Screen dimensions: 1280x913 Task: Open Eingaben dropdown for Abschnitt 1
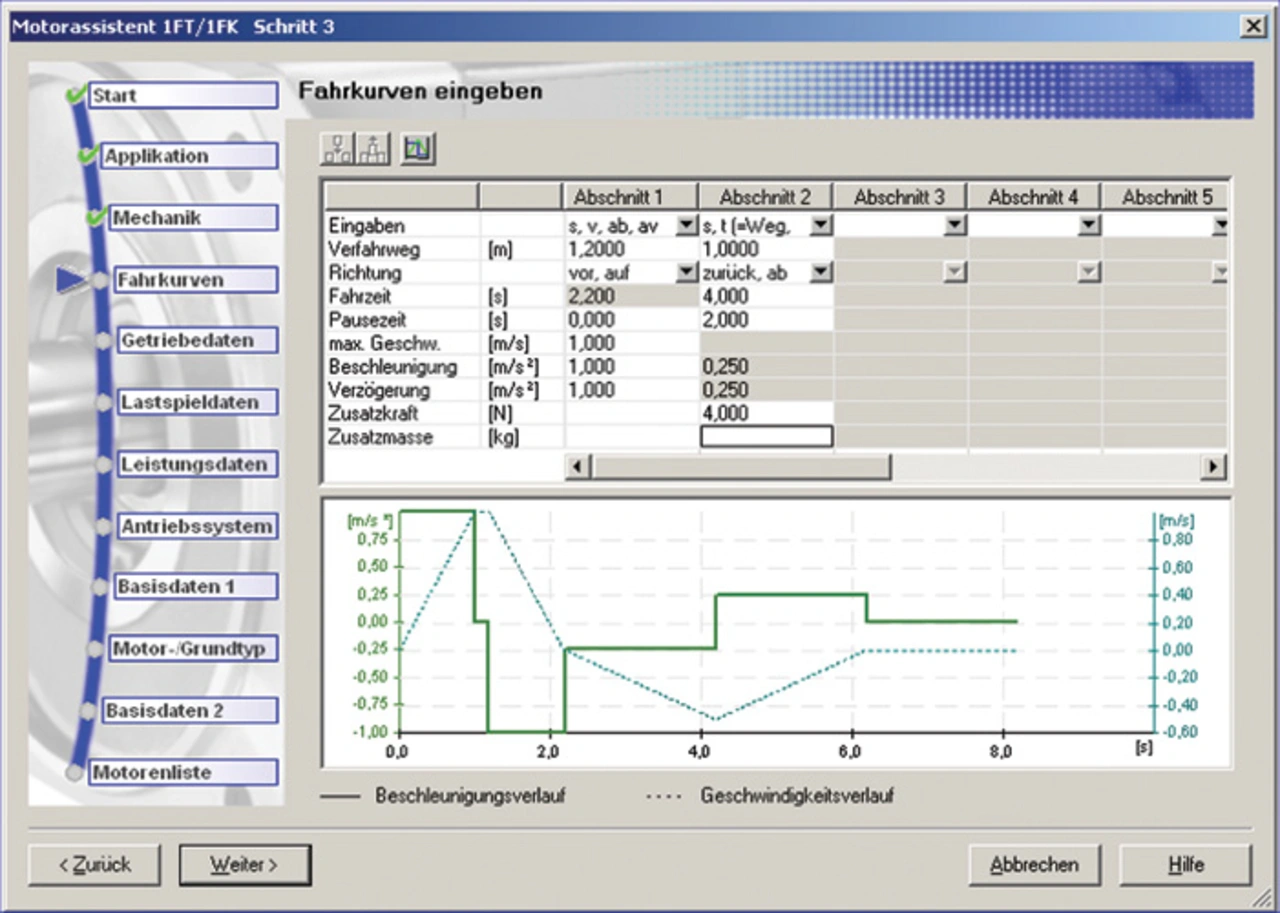(686, 226)
